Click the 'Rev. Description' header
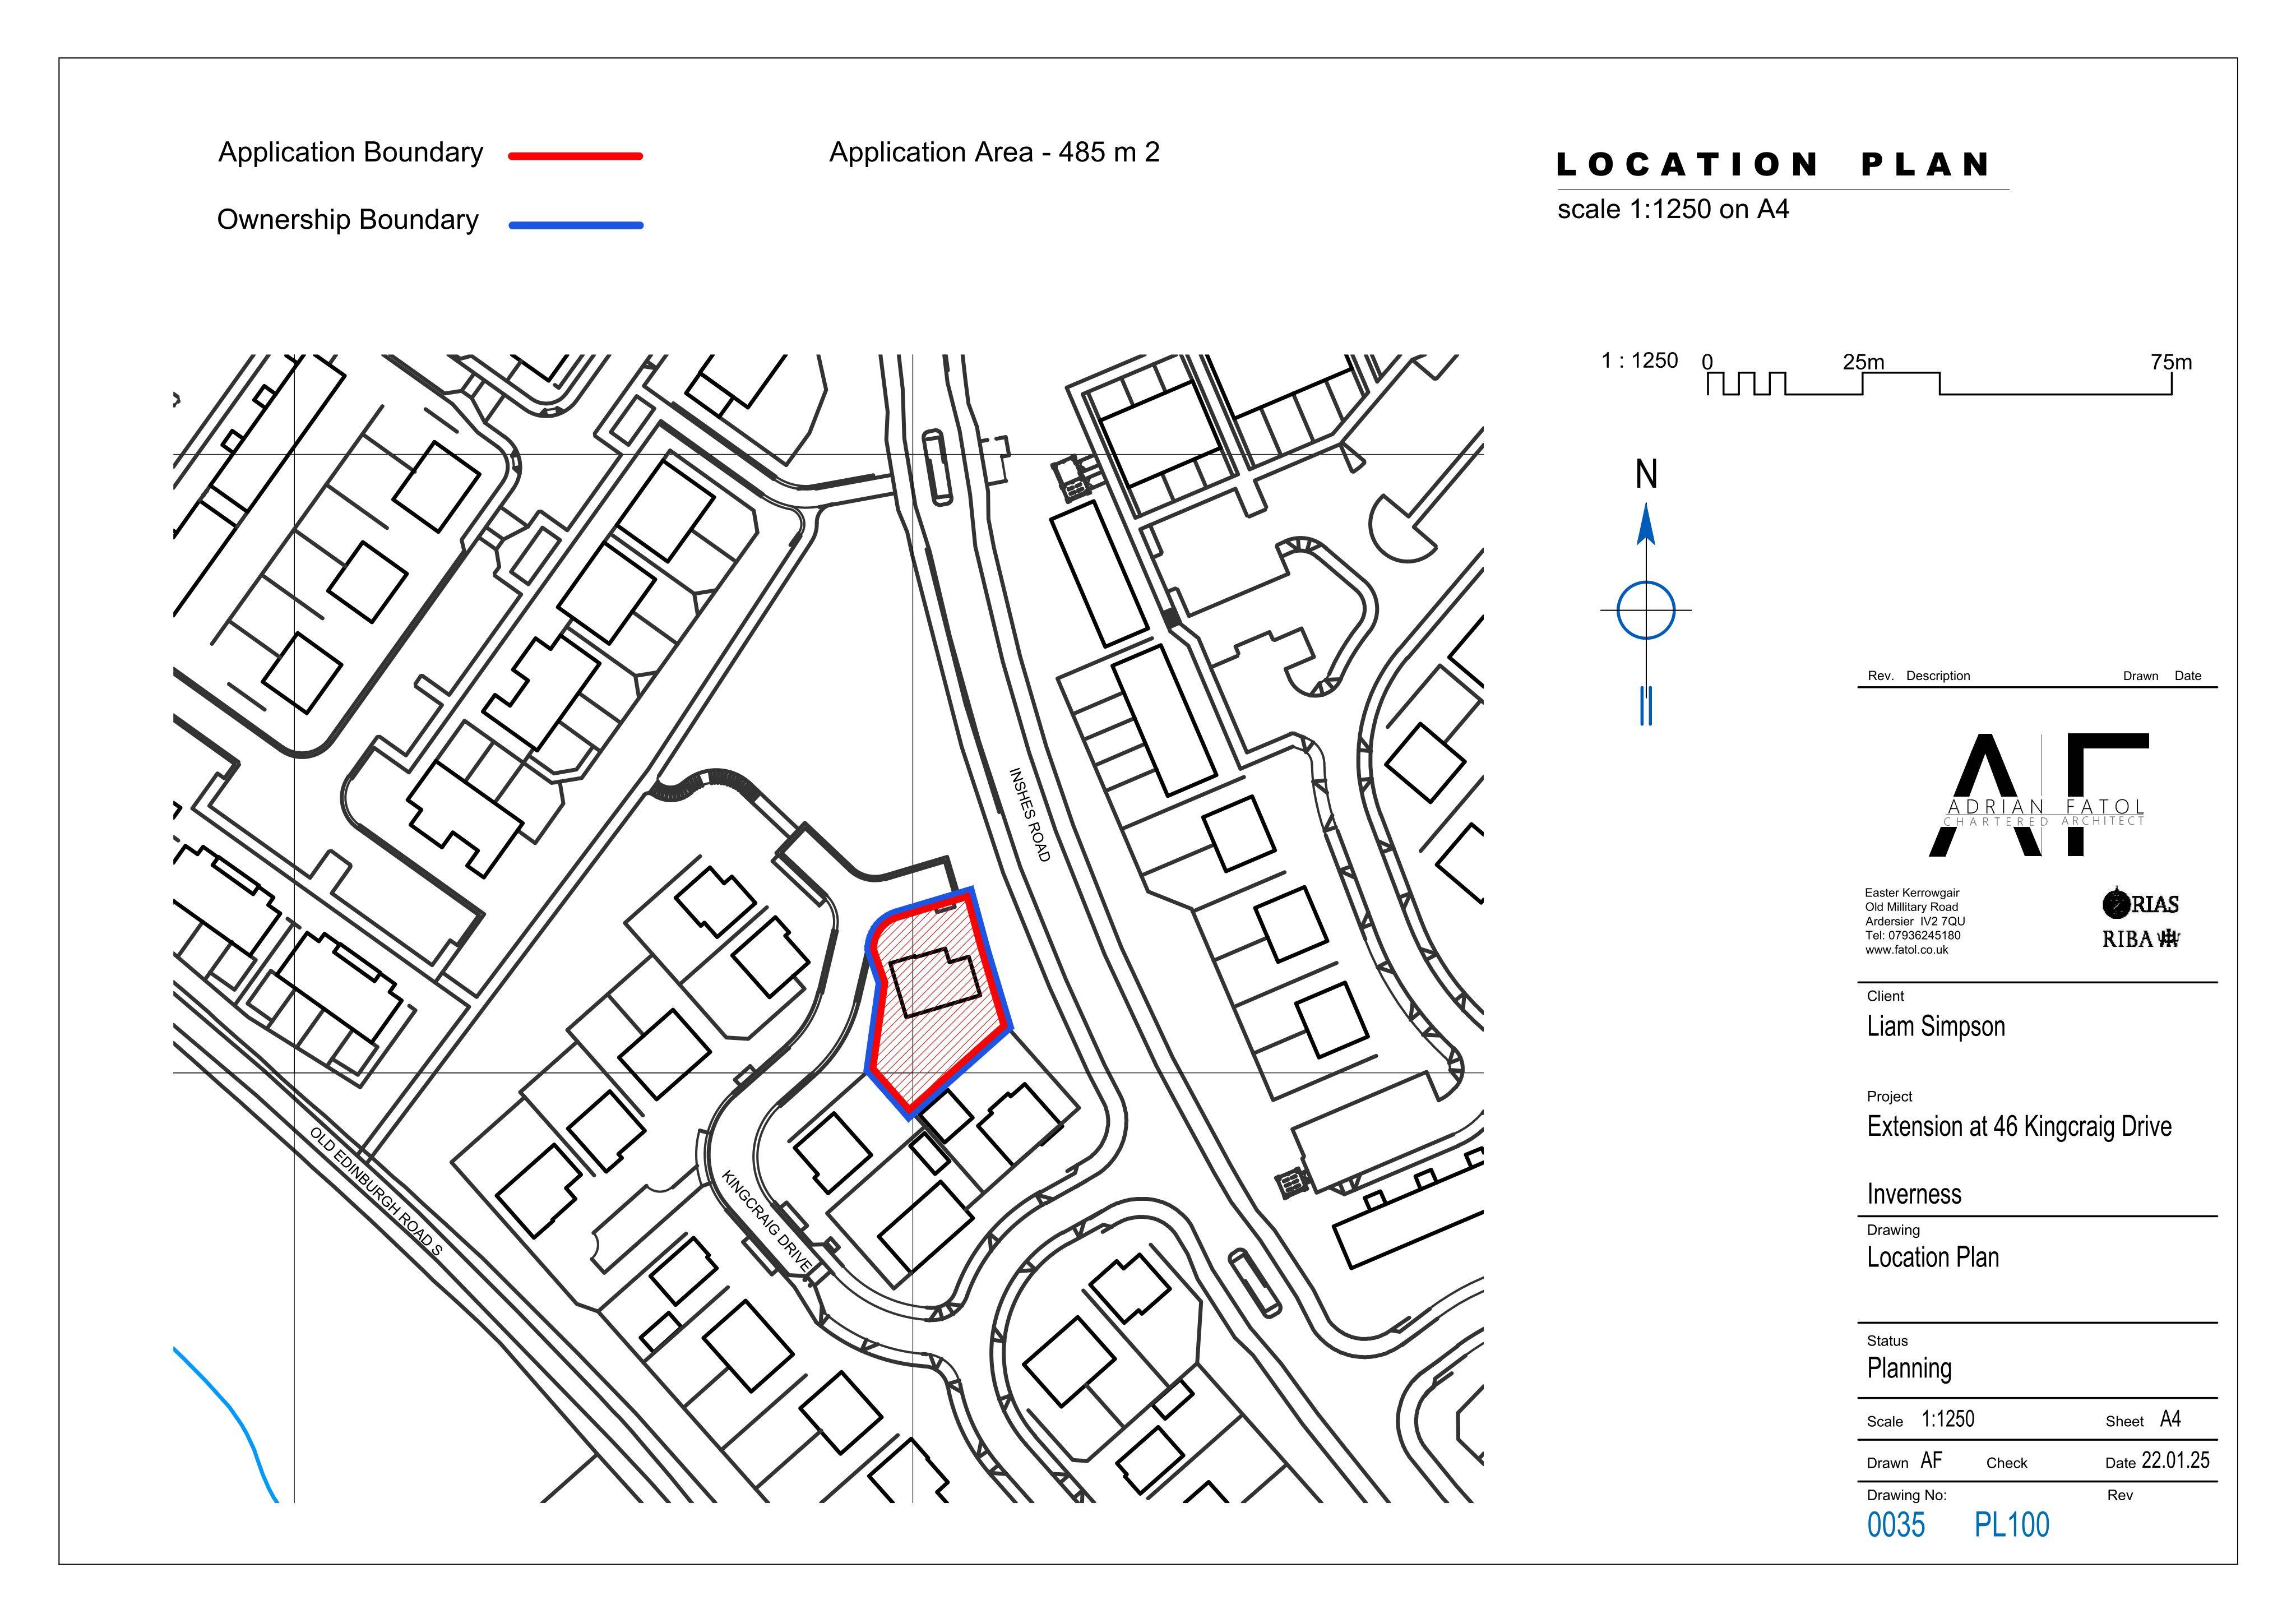 pyautogui.click(x=1919, y=676)
